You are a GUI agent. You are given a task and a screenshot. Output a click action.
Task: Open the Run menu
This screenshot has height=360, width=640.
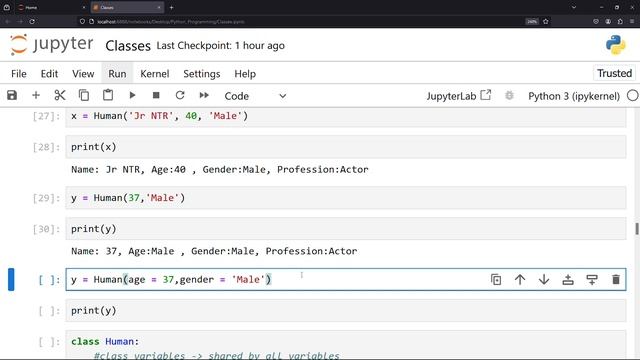click(117, 74)
